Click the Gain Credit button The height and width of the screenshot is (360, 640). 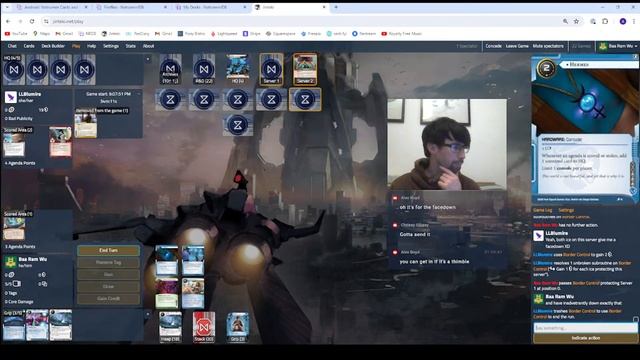coord(108,299)
